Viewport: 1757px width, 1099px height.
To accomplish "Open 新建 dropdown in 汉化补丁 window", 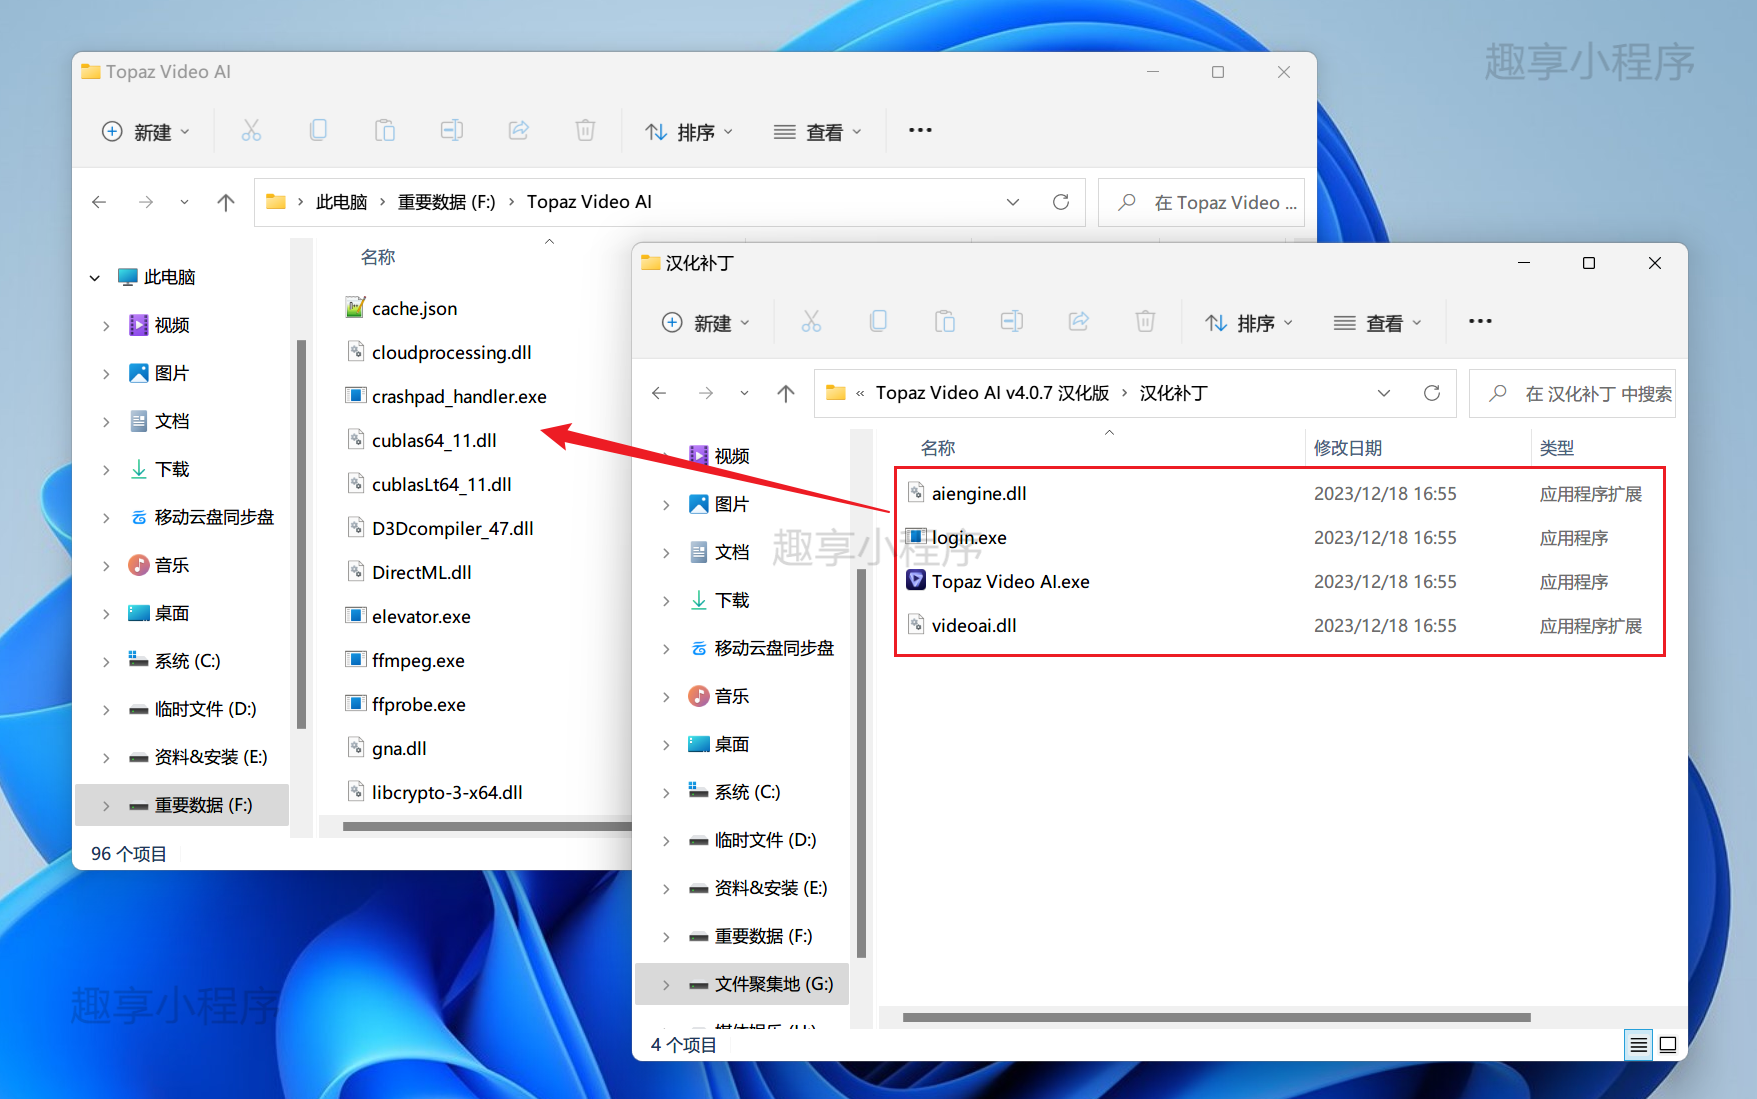I will pos(706,323).
